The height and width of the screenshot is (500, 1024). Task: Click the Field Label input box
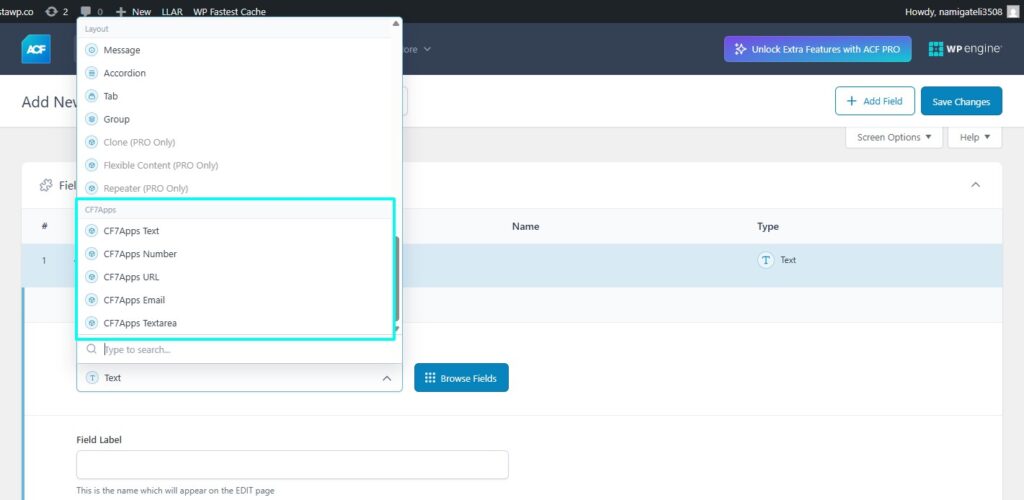coord(292,465)
